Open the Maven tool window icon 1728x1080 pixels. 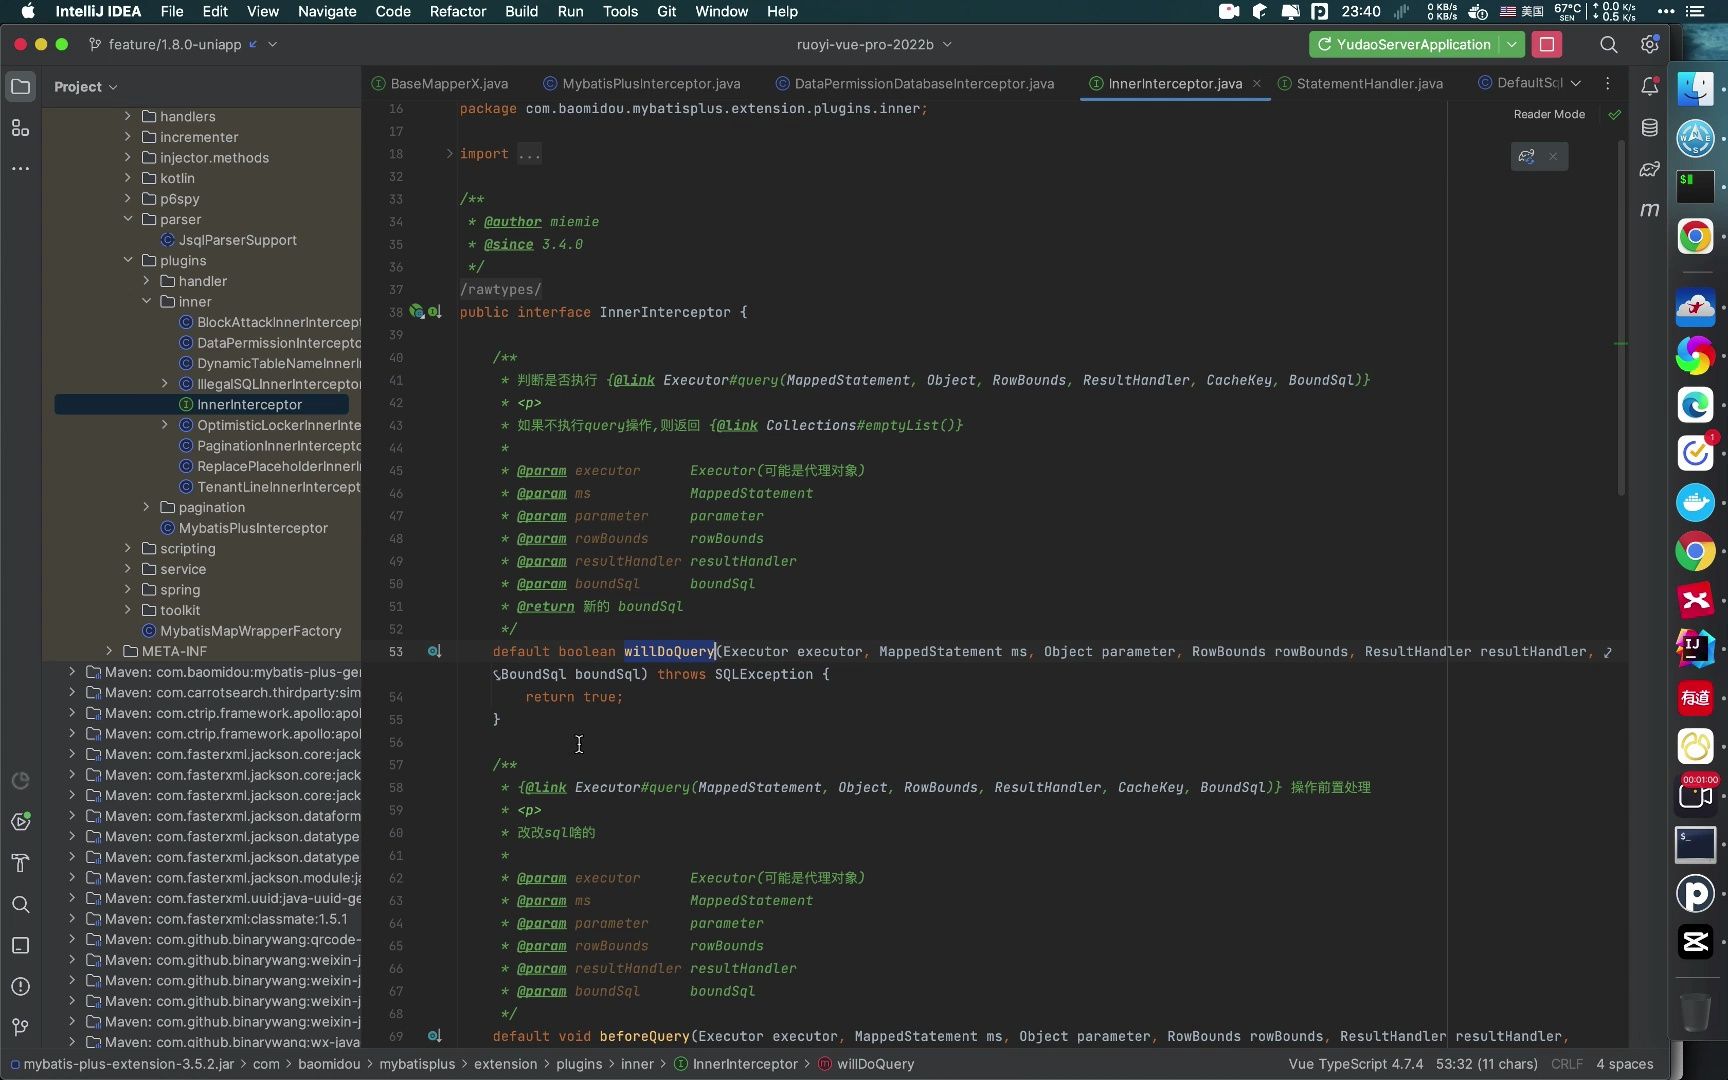point(1650,209)
